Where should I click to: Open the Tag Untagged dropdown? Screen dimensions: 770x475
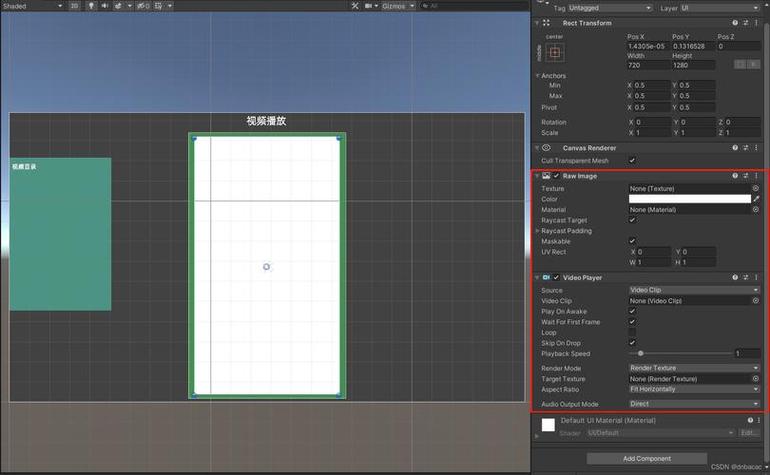610,8
